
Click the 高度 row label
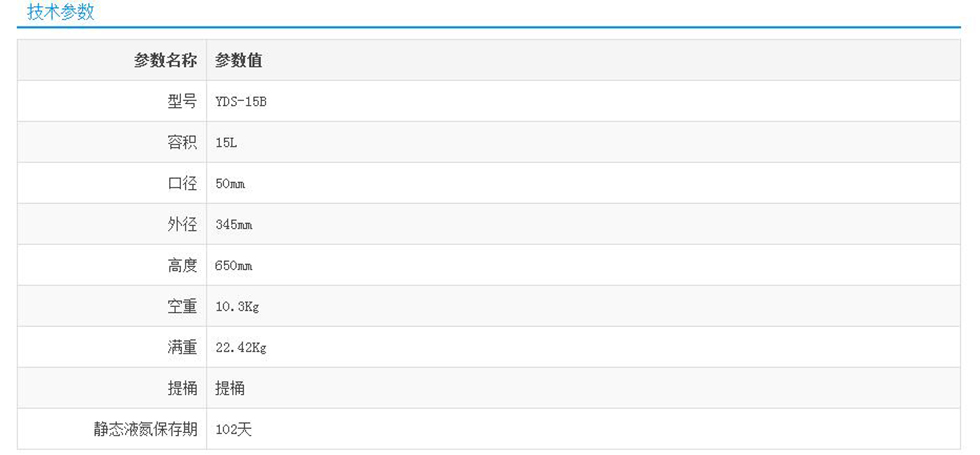point(182,265)
